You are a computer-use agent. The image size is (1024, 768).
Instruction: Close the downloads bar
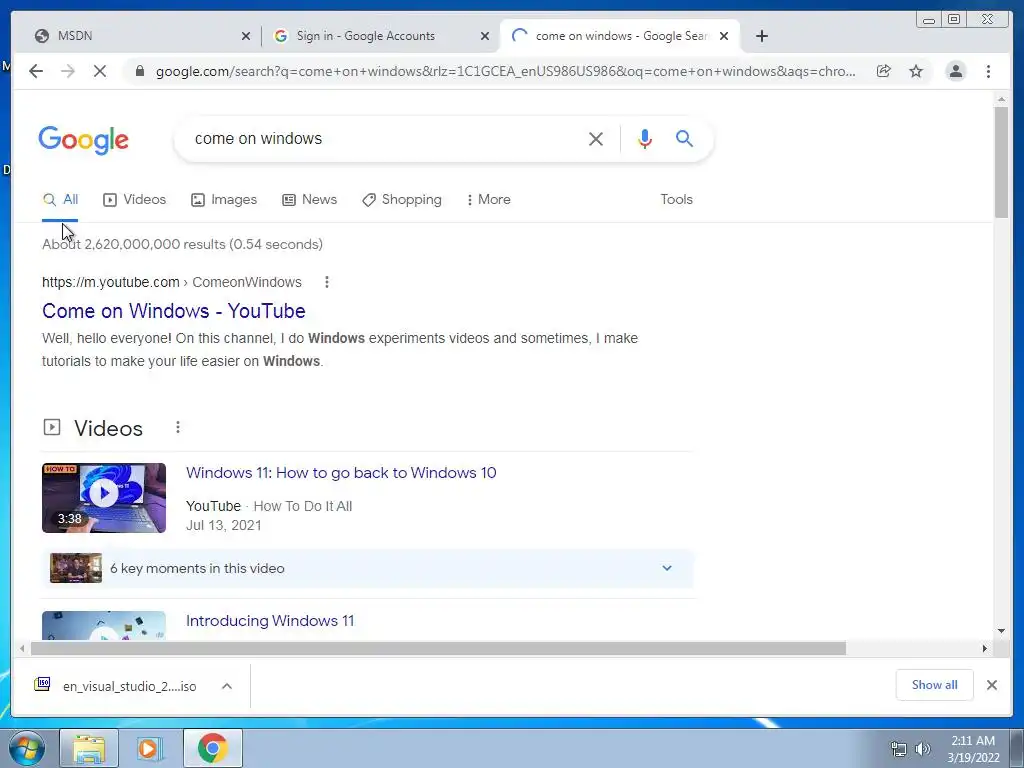pos(991,685)
